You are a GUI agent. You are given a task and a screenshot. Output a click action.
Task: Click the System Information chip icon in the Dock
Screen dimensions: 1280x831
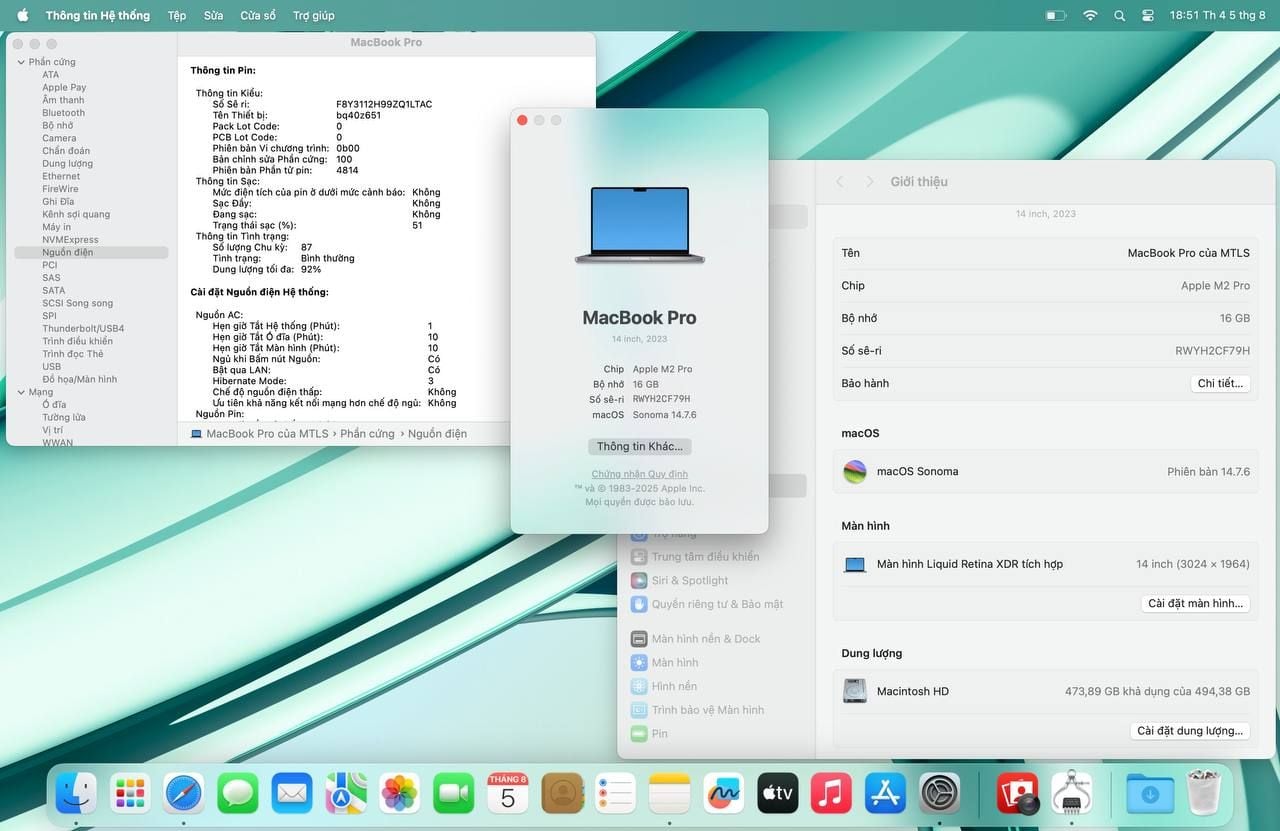tap(1072, 794)
